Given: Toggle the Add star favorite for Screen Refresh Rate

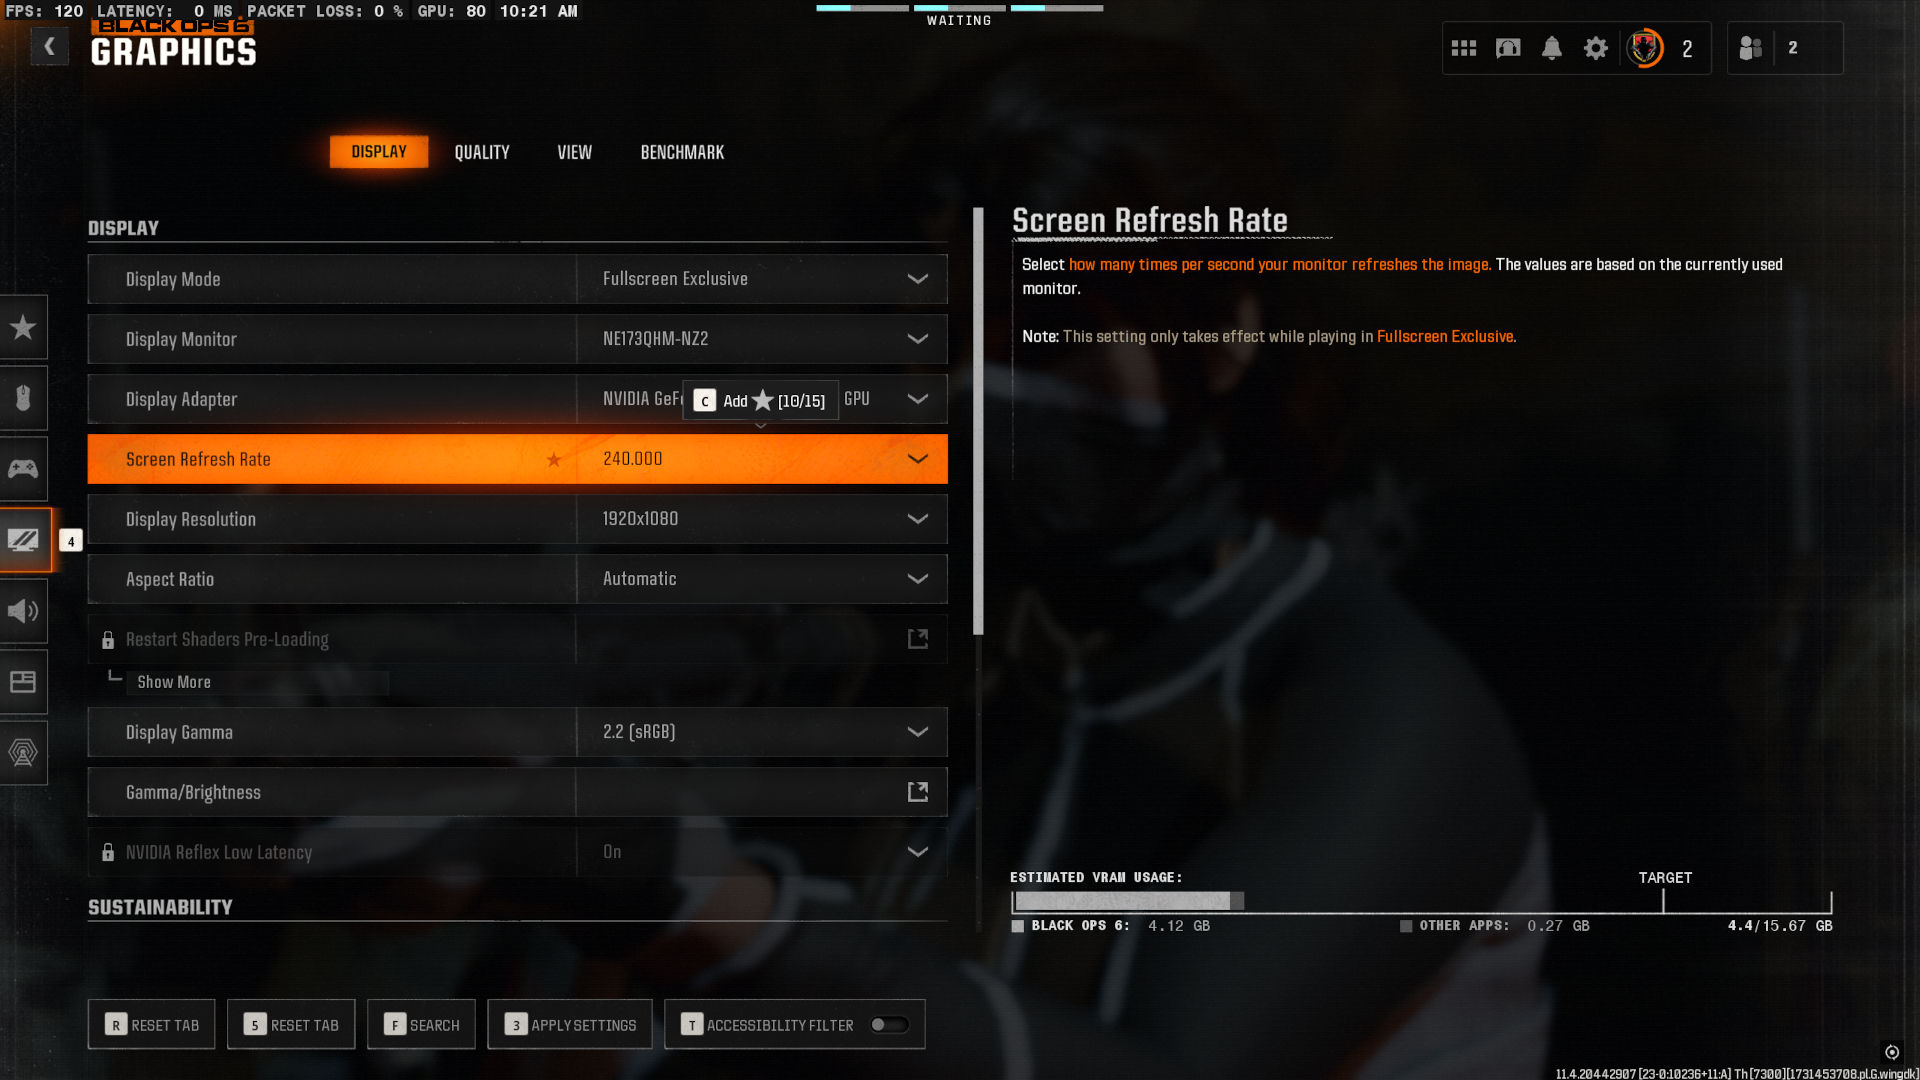Looking at the screenshot, I should pyautogui.click(x=555, y=459).
